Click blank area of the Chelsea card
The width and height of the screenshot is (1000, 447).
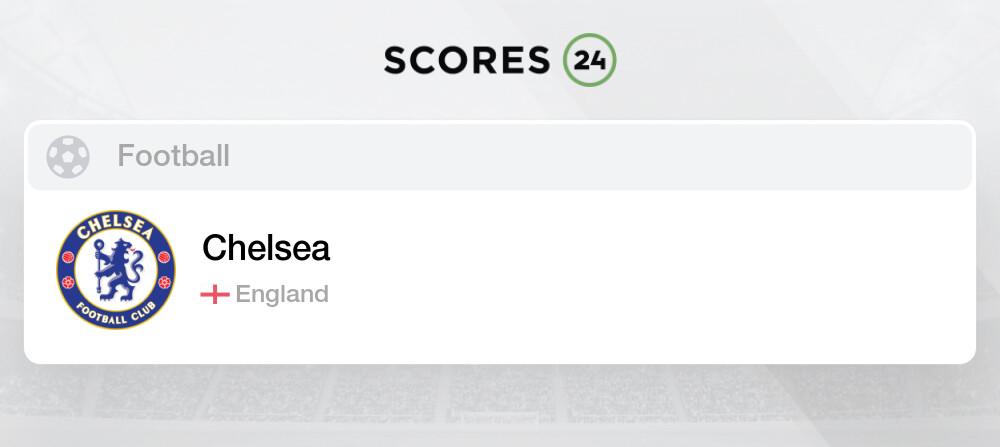[638, 274]
